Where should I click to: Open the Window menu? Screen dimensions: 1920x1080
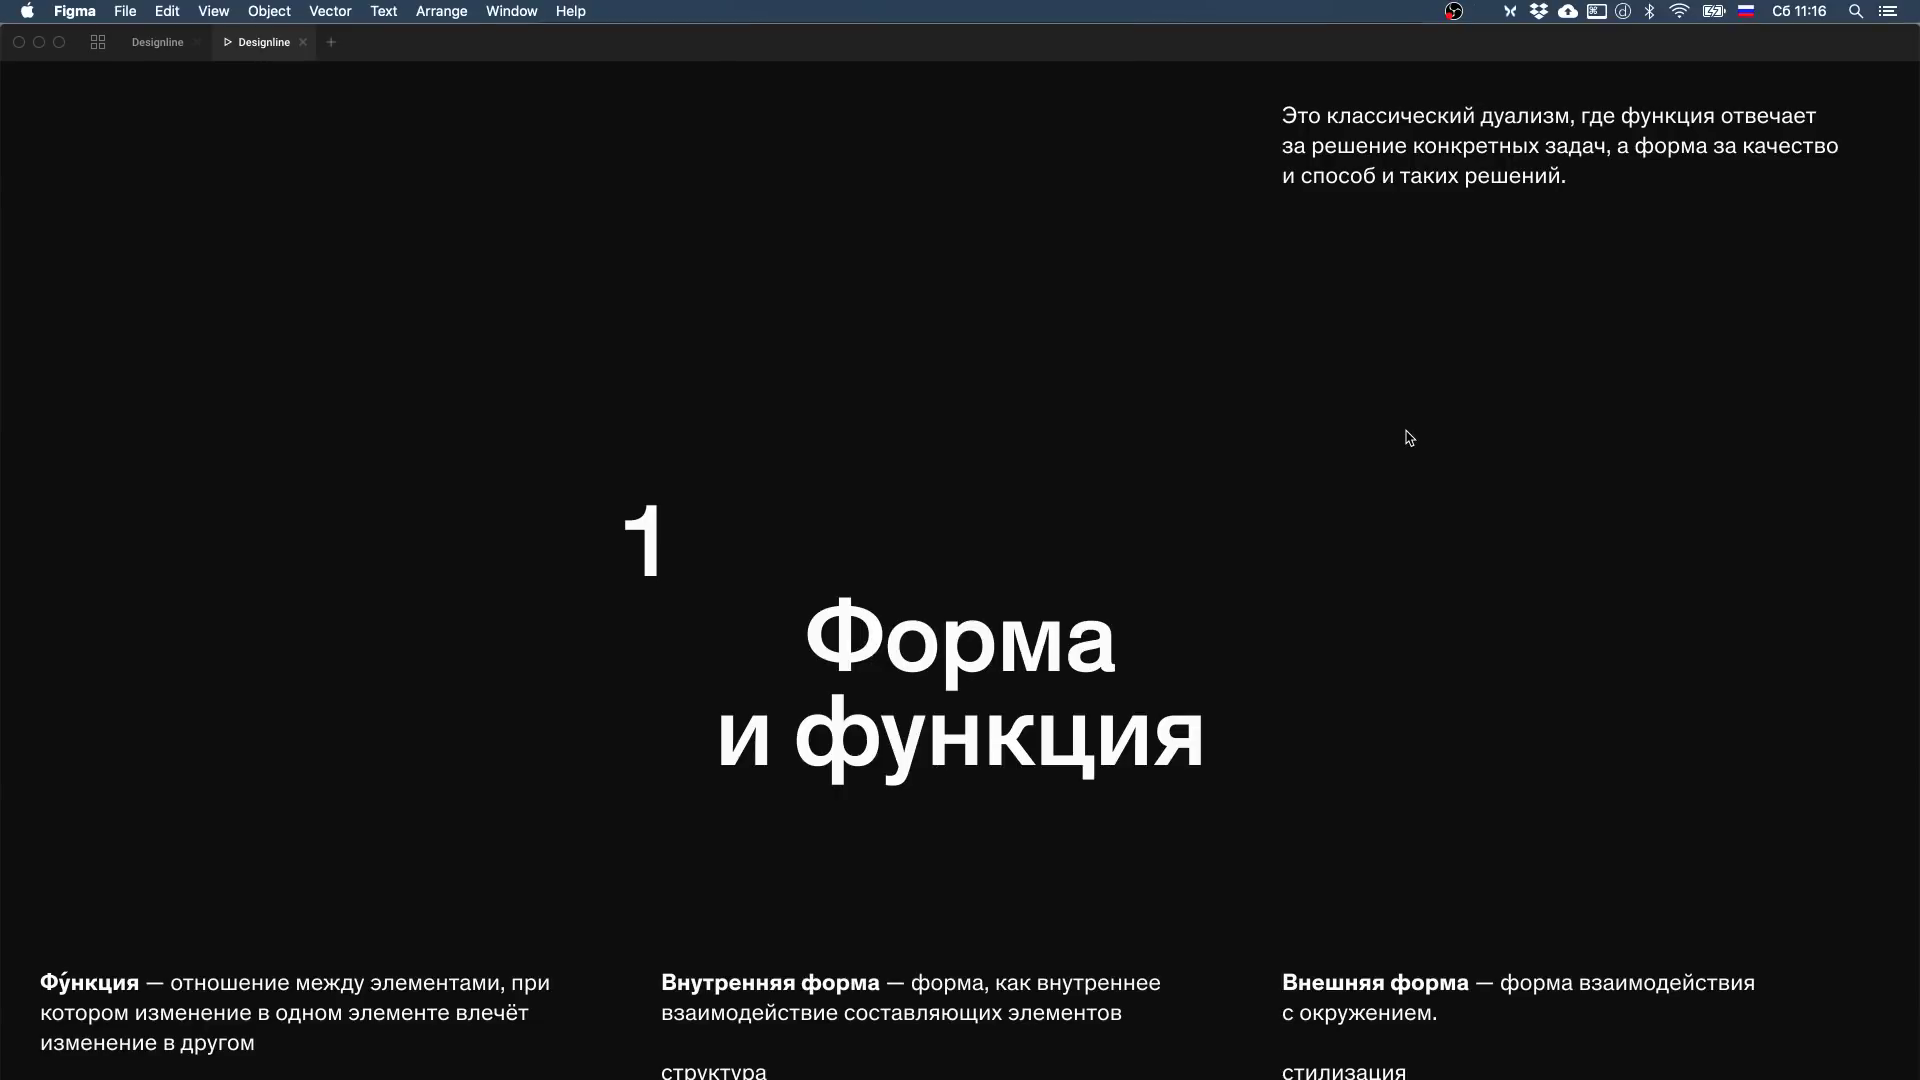511,11
